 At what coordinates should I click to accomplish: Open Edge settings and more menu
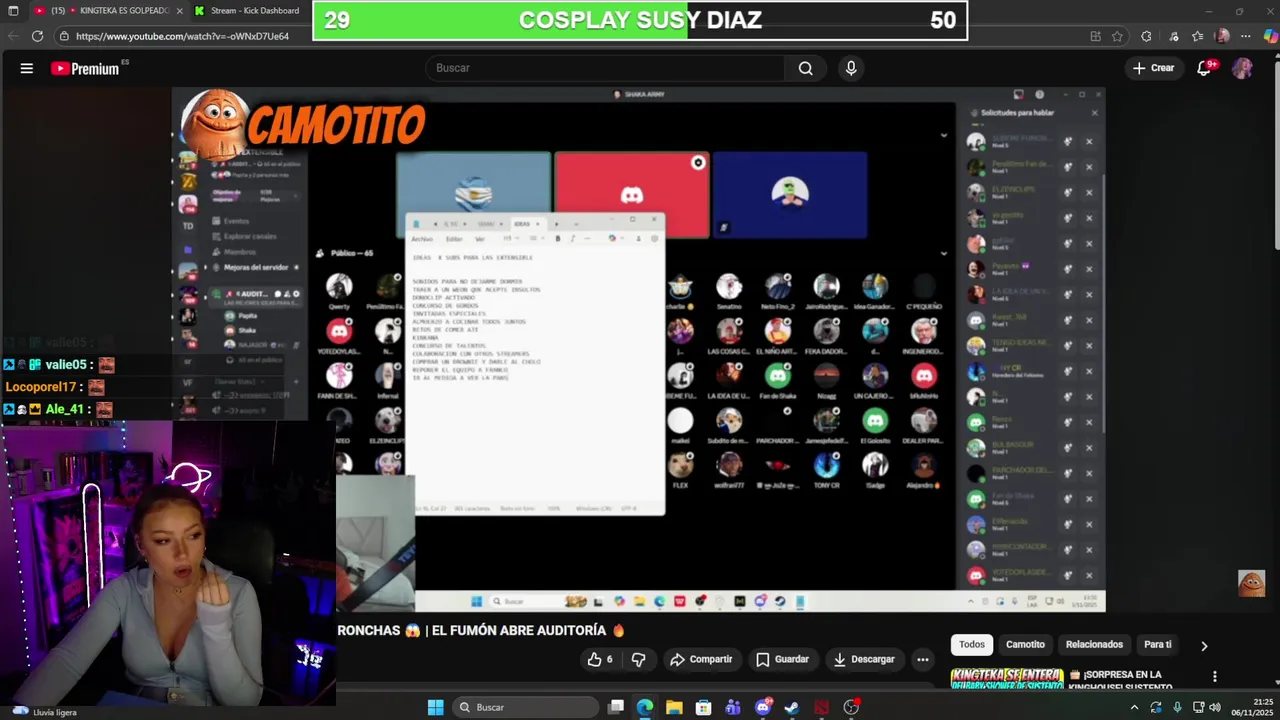pos(1247,36)
